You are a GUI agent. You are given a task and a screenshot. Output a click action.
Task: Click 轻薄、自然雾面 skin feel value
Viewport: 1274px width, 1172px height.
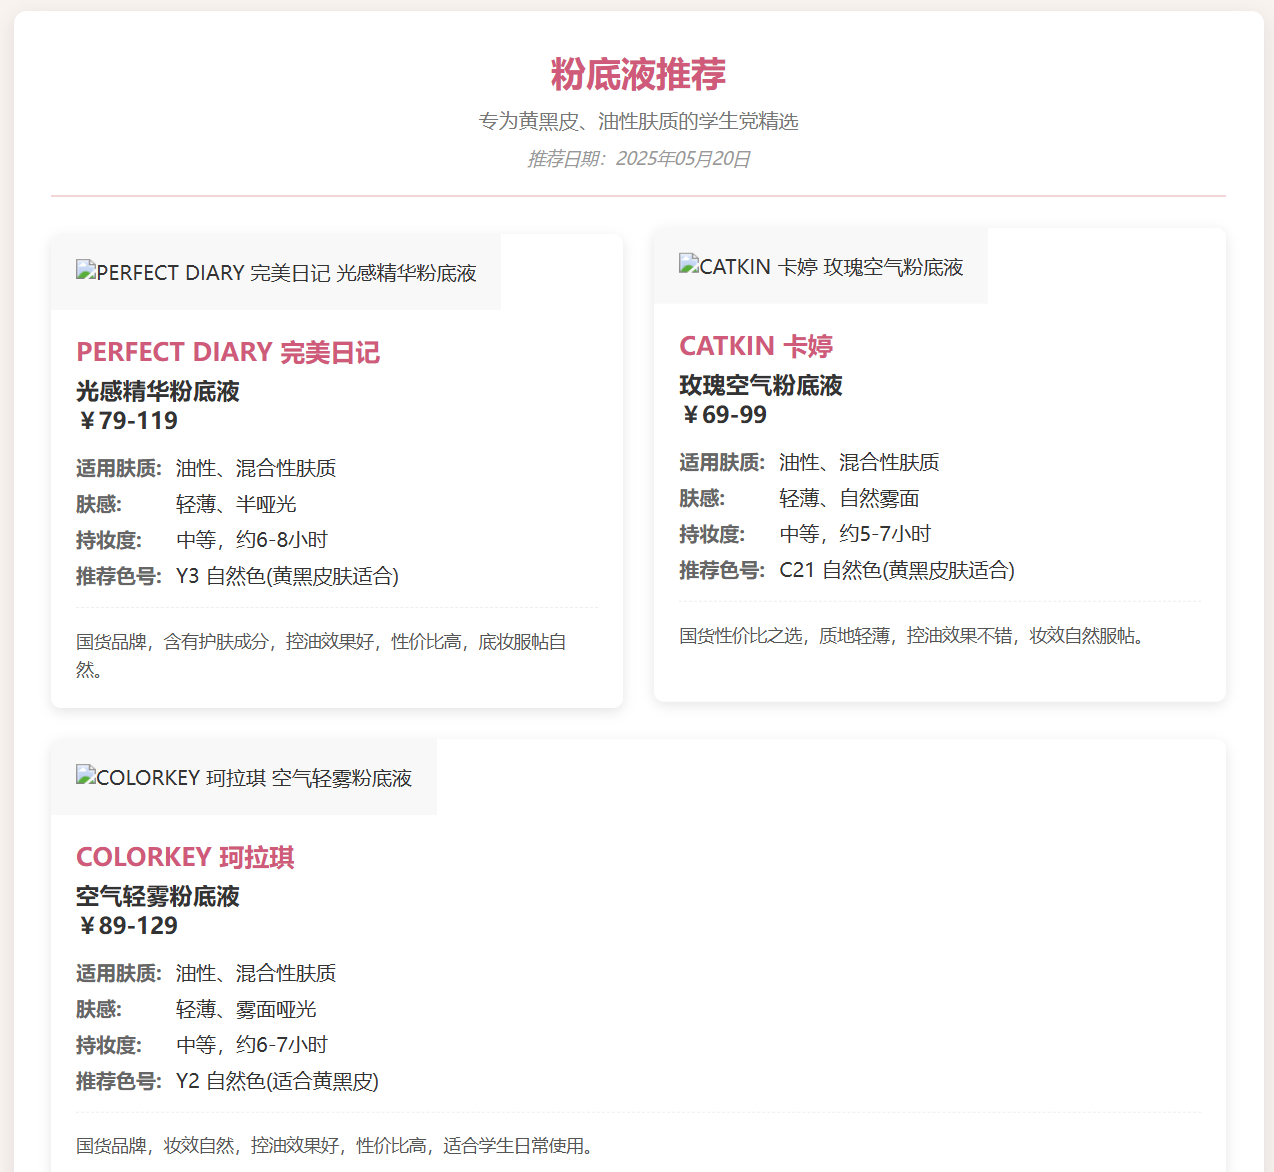coord(849,498)
